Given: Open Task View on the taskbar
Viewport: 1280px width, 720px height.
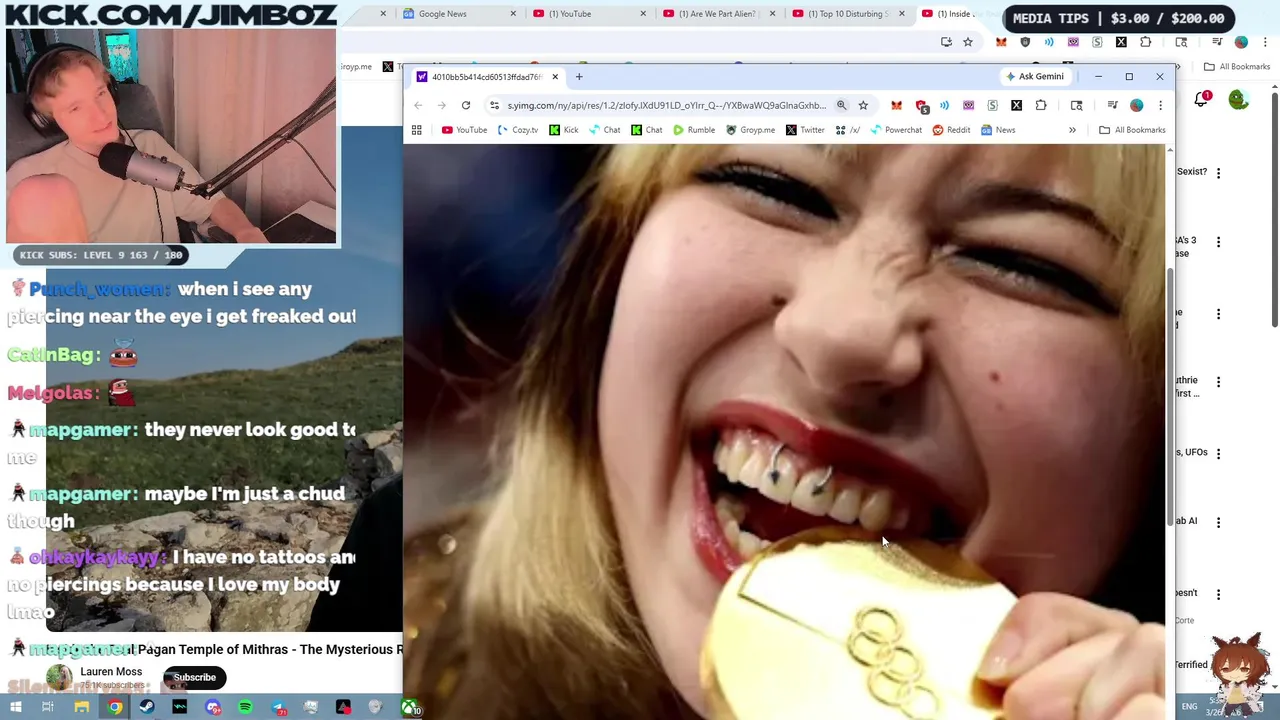Looking at the screenshot, I should point(48,708).
